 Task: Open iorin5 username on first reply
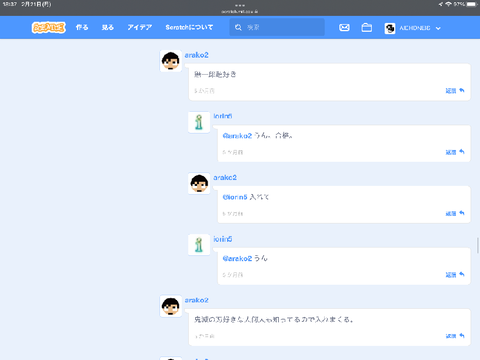(x=223, y=116)
